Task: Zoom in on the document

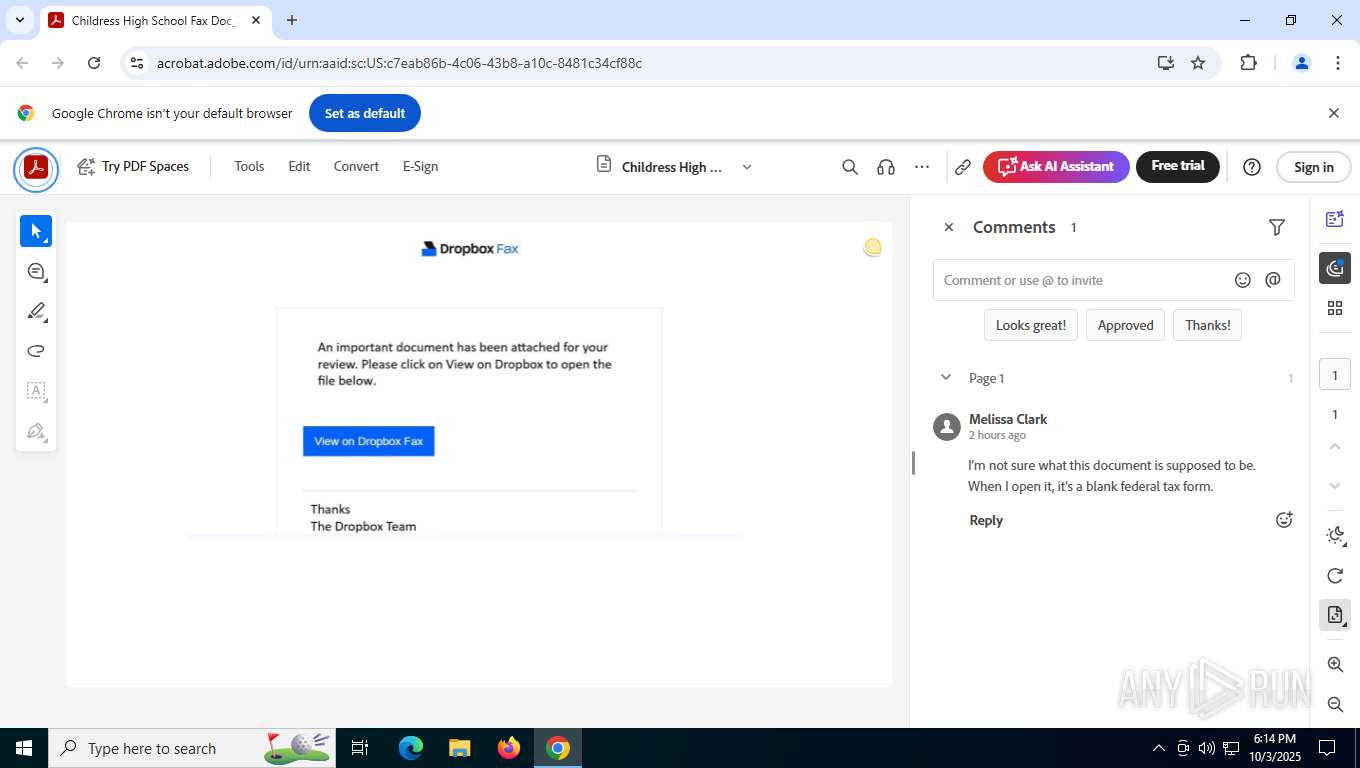Action: 1335,665
